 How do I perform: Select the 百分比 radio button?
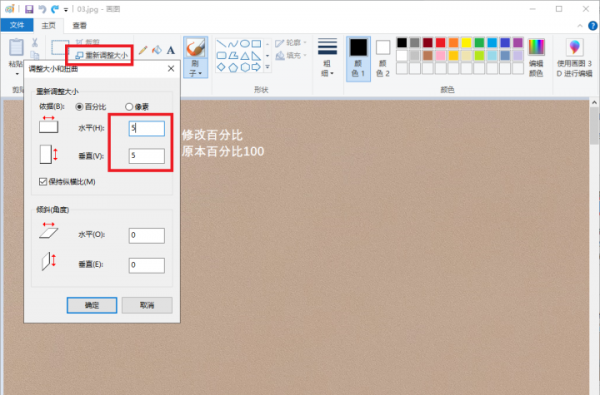click(79, 107)
